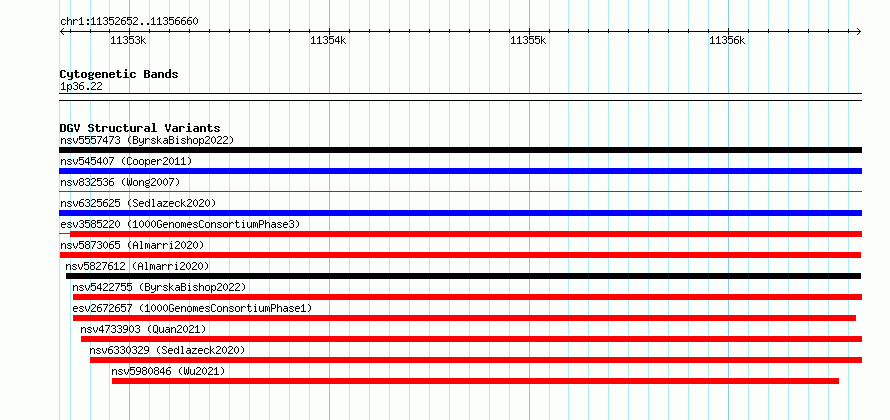
Task: Click the 11353k ruler tick label
Action: 128,40
